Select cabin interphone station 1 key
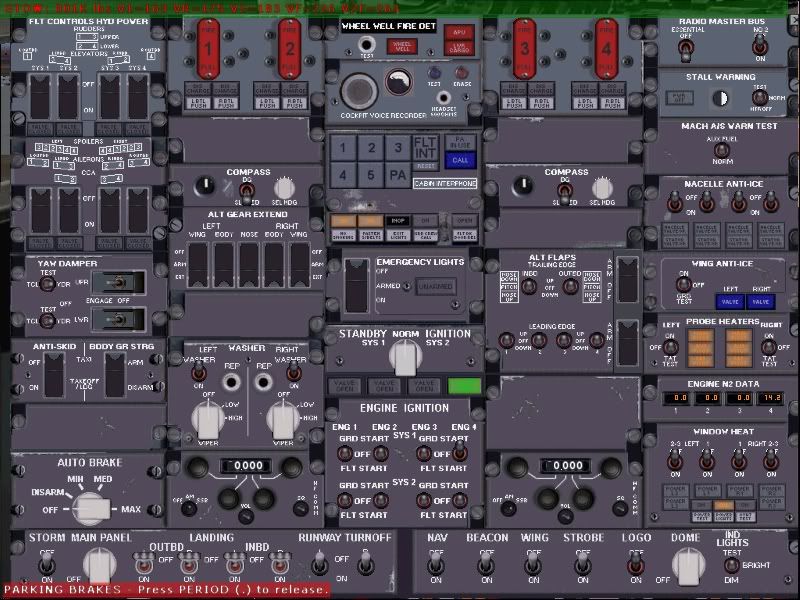This screenshot has width=800, height=600. click(x=343, y=148)
